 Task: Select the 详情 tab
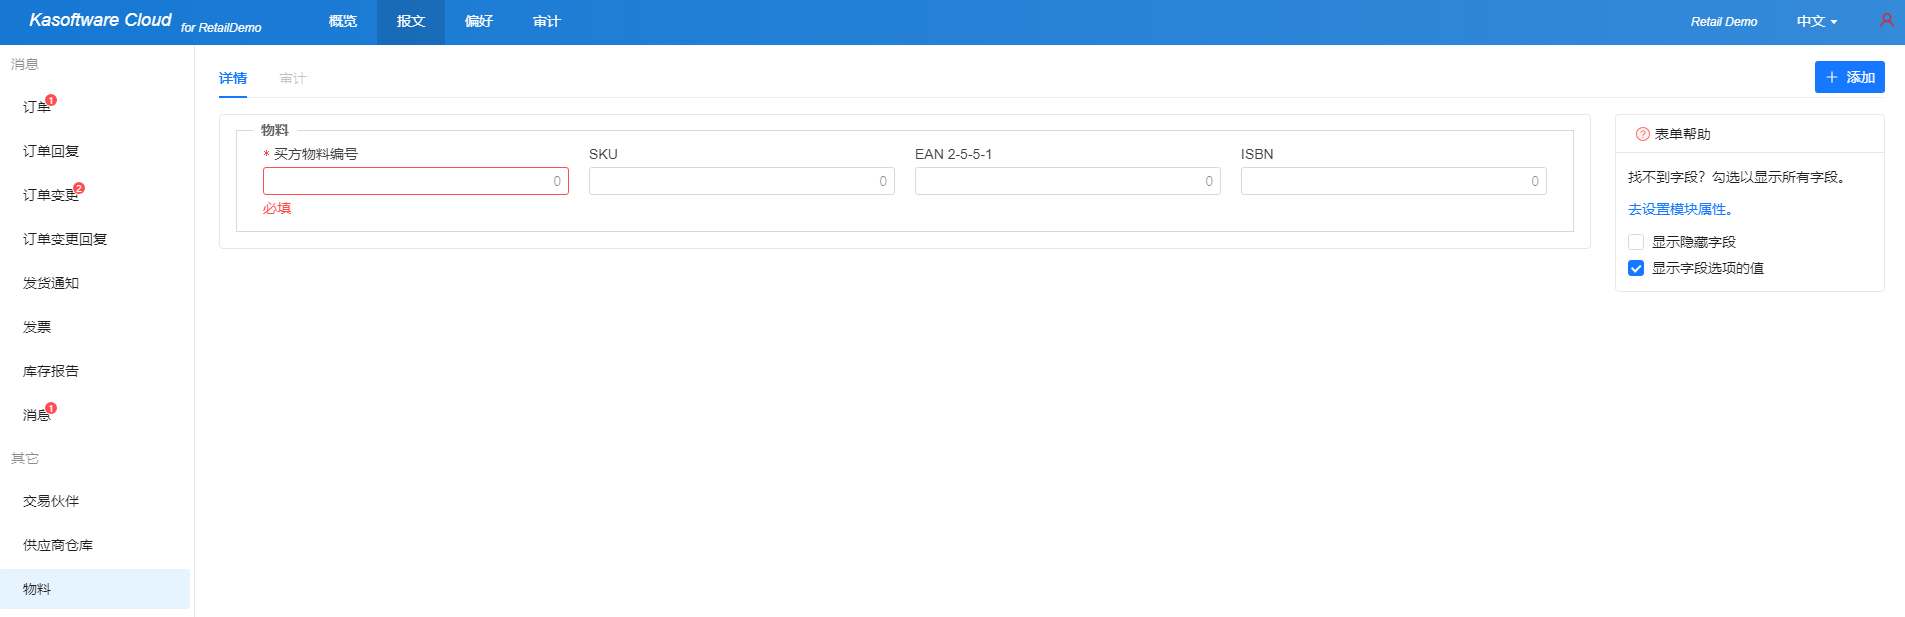[233, 78]
